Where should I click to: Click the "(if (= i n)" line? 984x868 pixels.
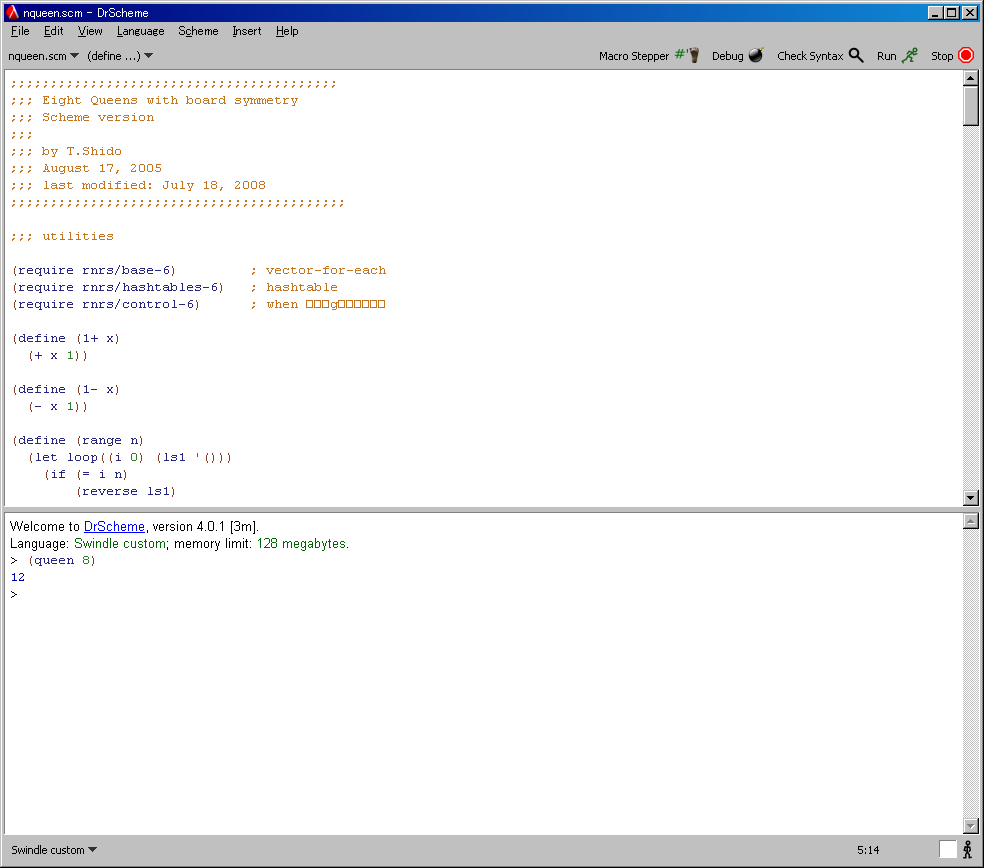point(86,474)
